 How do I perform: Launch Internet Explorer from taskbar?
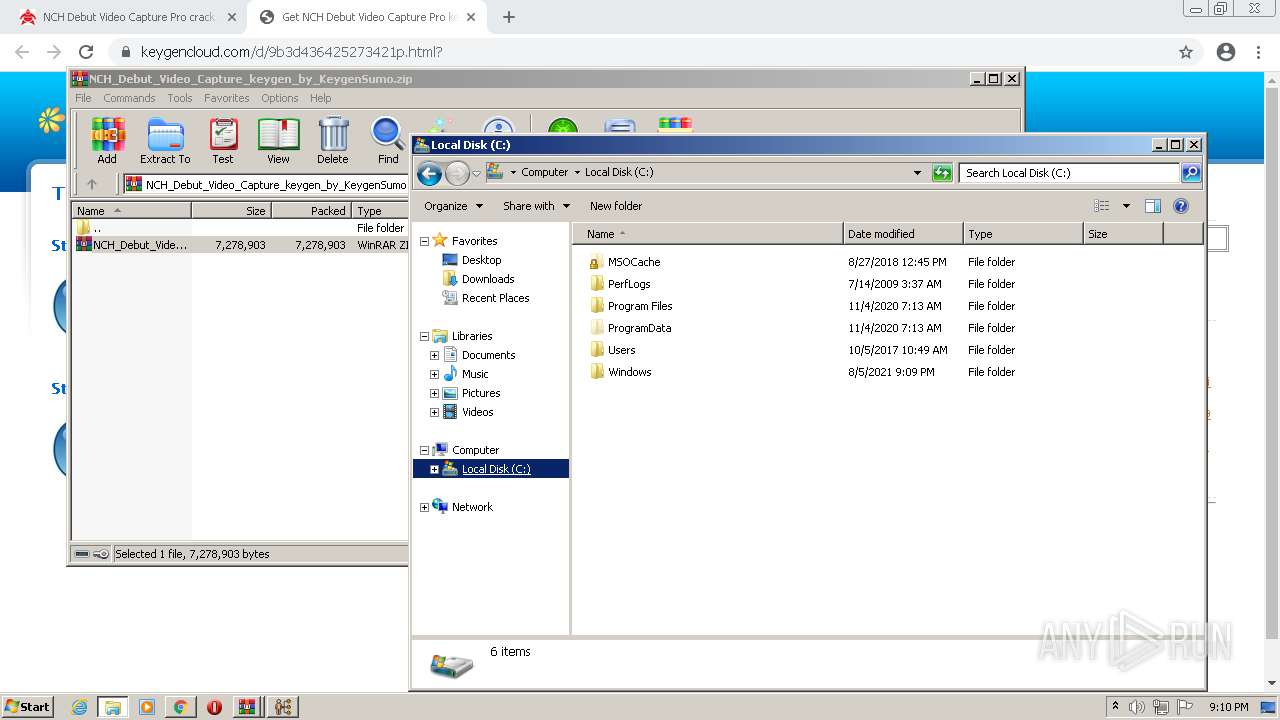(x=79, y=707)
